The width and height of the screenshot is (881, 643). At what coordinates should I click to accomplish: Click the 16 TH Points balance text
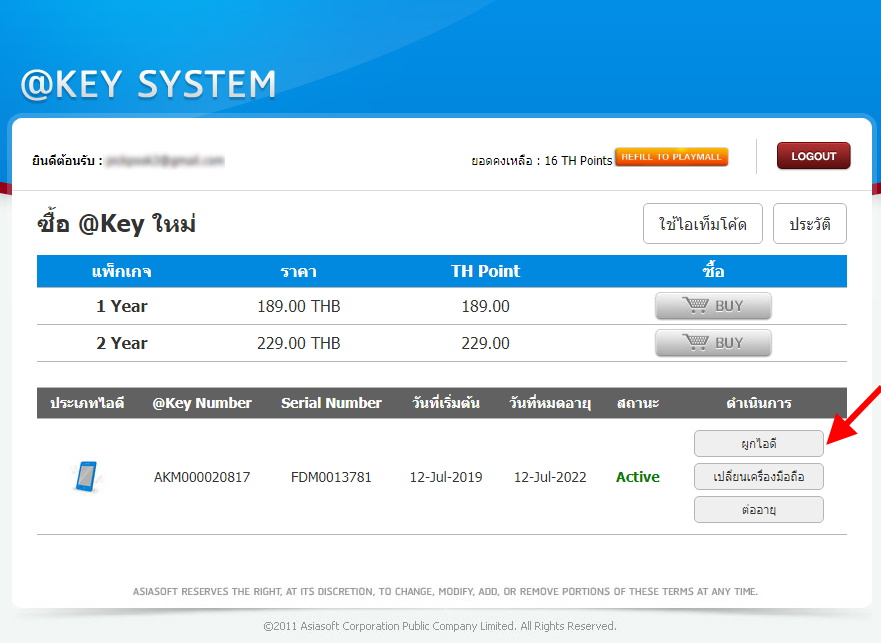coord(578,160)
